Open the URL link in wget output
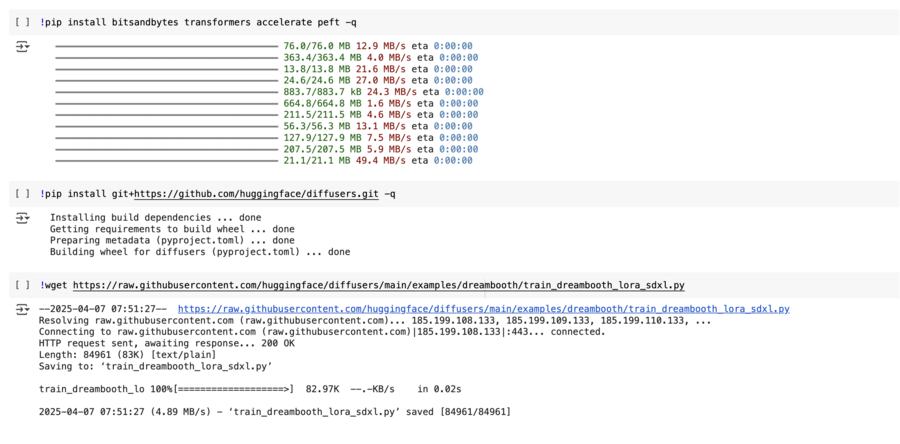 pos(483,310)
